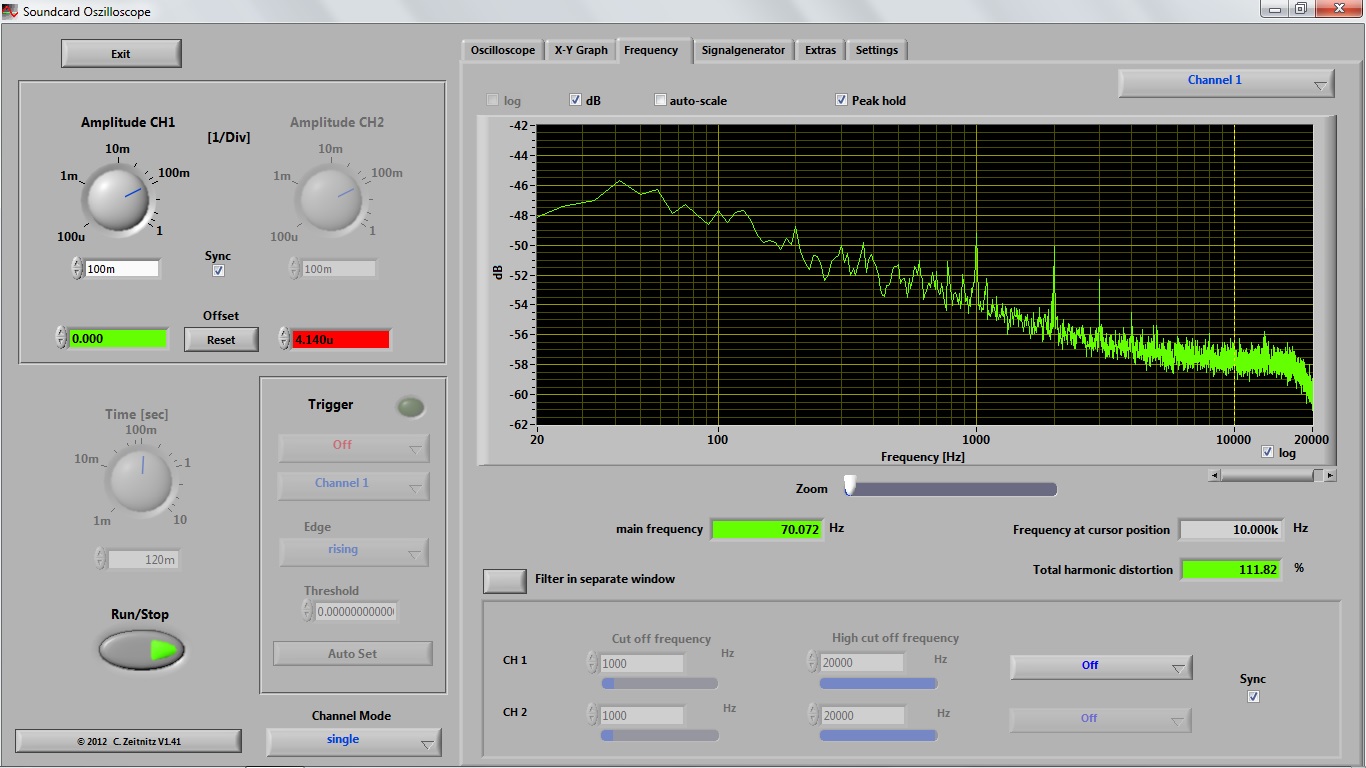Toggle the log checkbox under the graph

[x=1268, y=452]
